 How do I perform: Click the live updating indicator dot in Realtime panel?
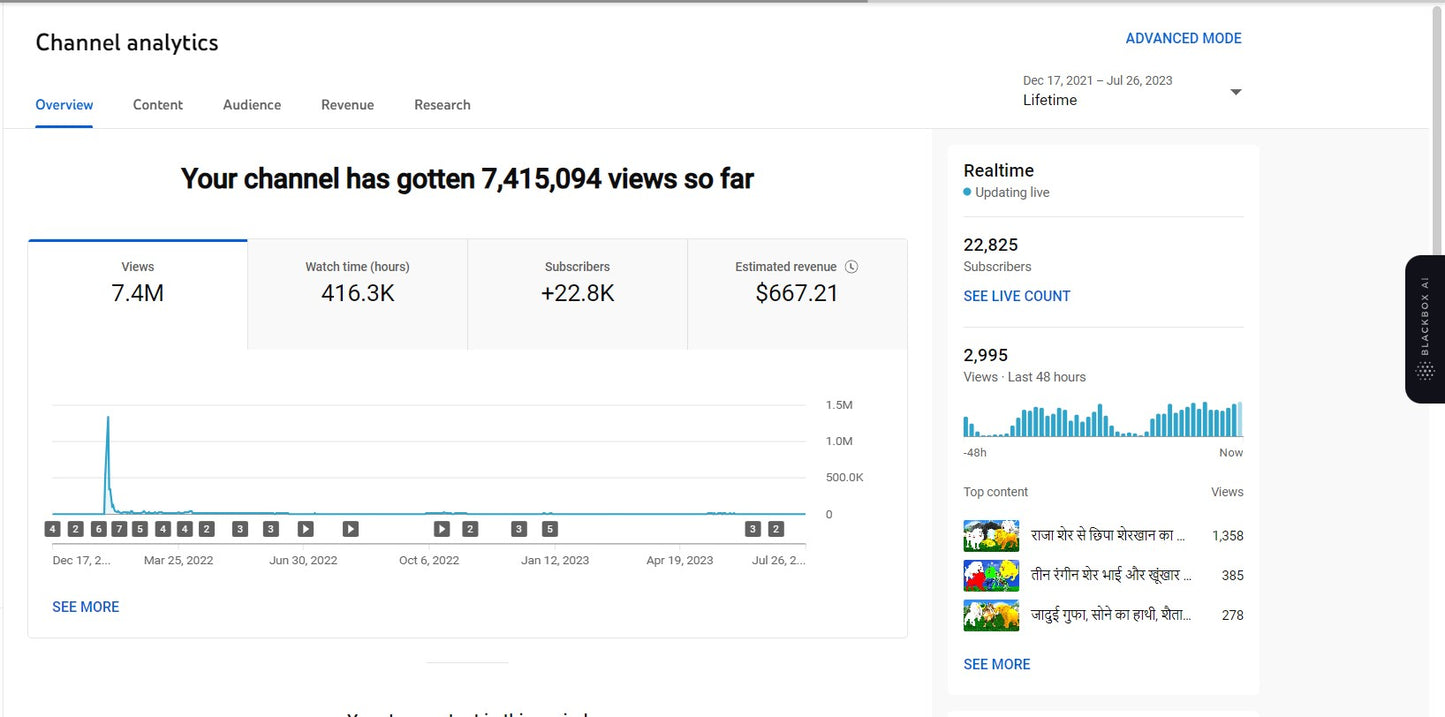[x=968, y=192]
